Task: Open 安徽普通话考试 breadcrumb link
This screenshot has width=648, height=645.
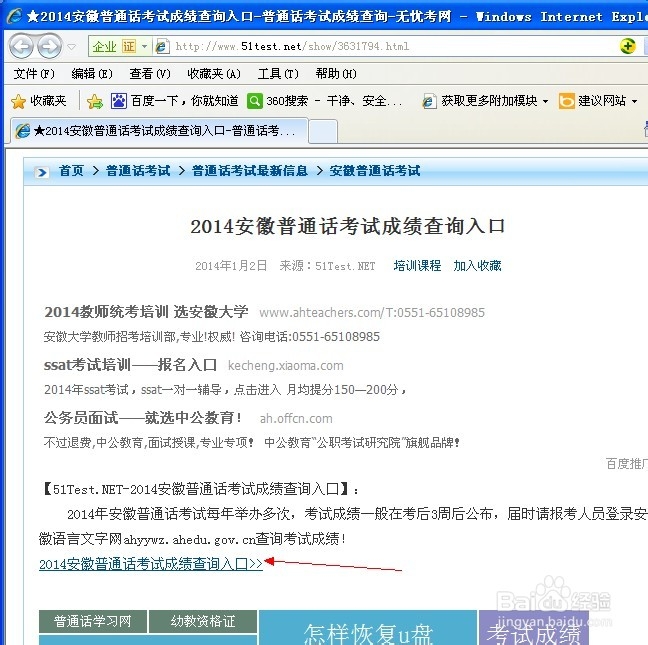Action: (374, 171)
